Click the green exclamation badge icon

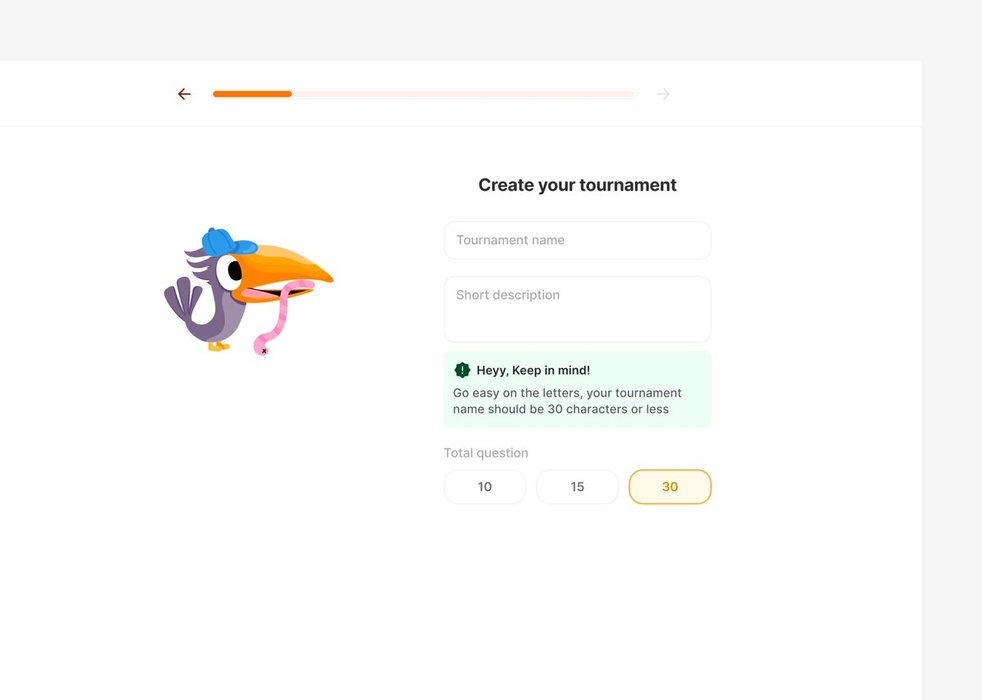(462, 370)
